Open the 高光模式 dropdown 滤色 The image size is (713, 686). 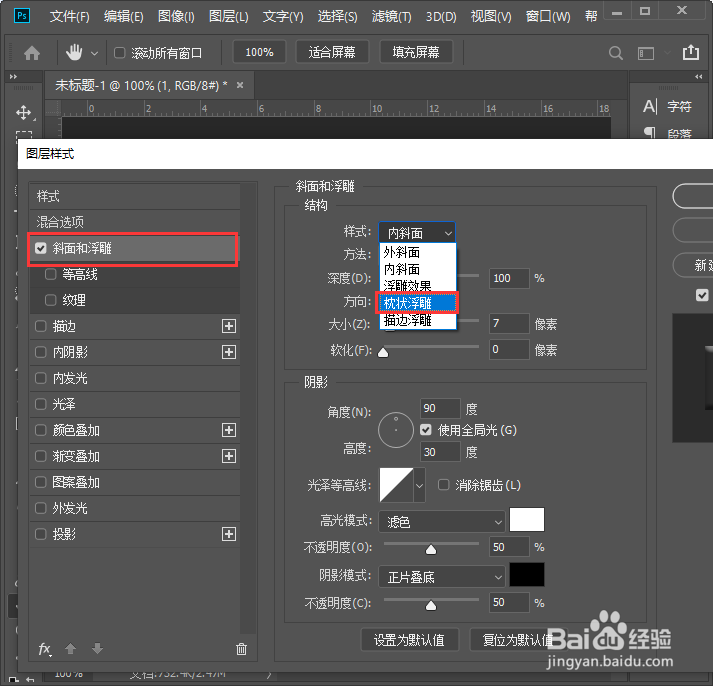442,521
